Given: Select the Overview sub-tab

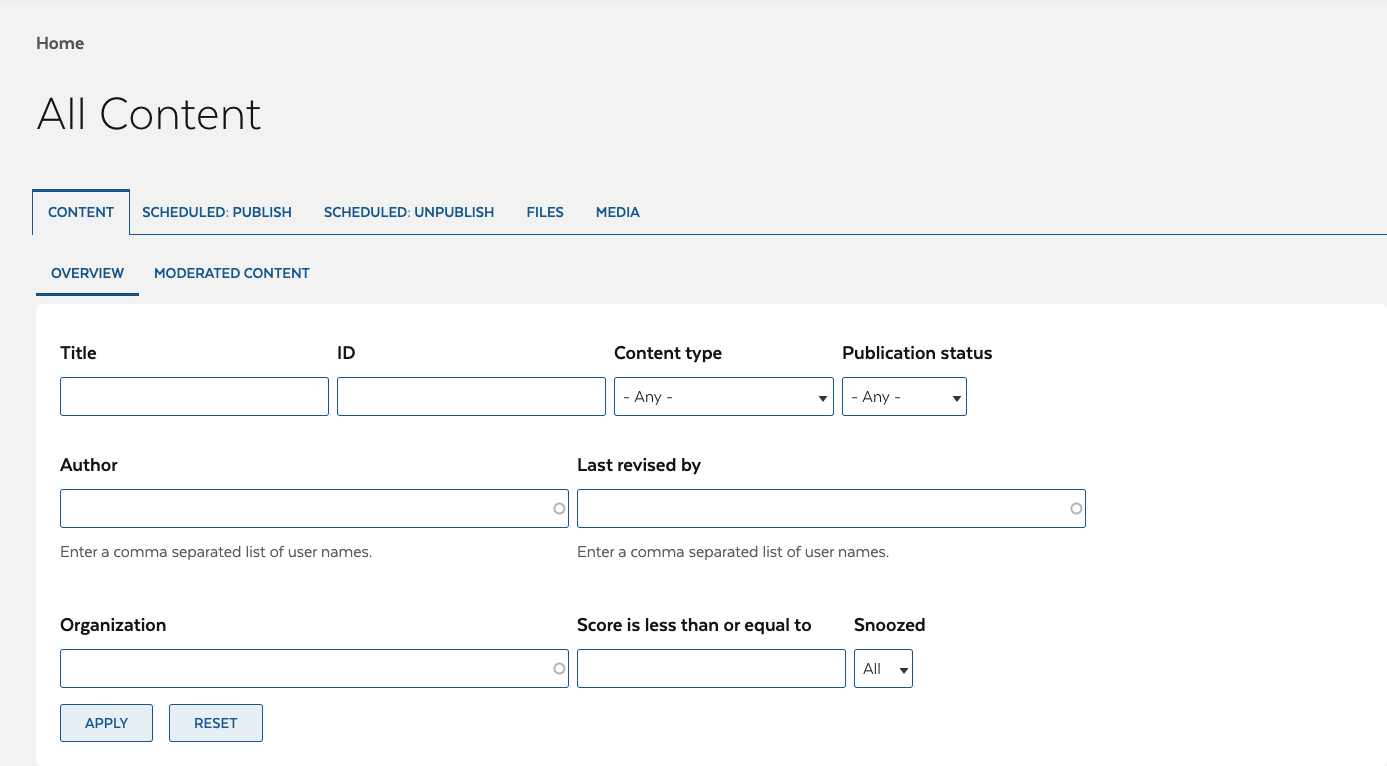Looking at the screenshot, I should tap(88, 273).
